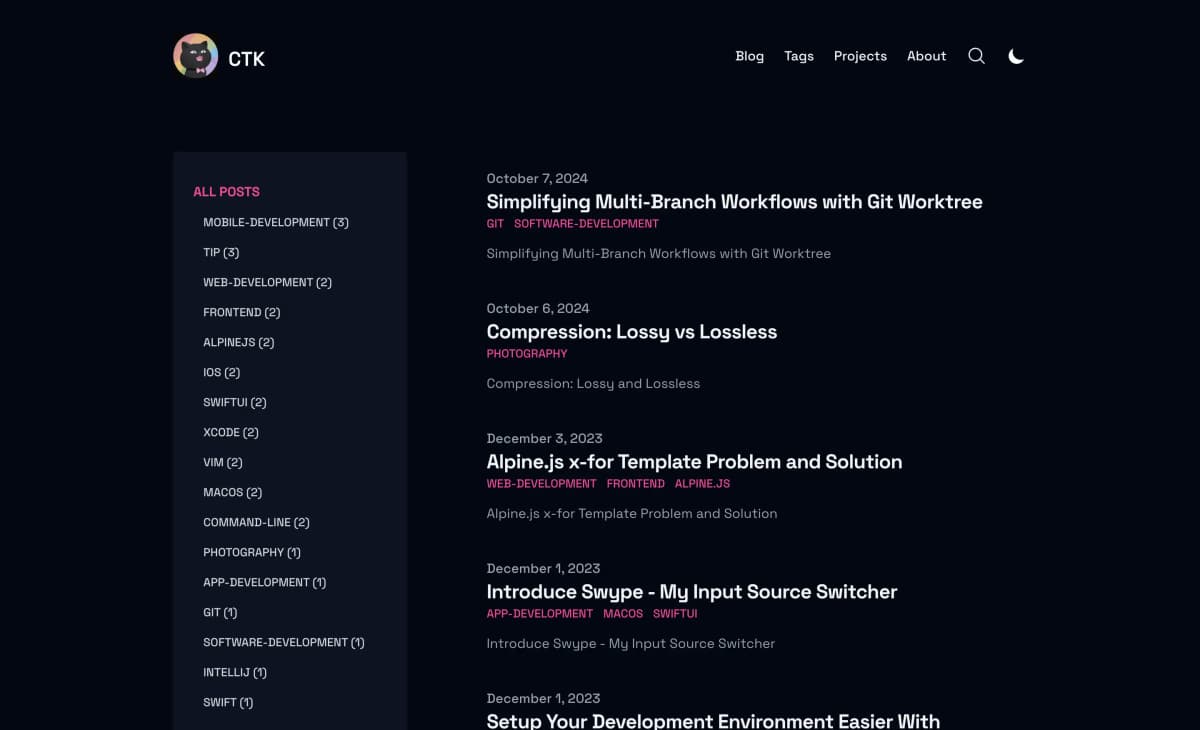Toggle dark mode moon icon
Viewport: 1200px width, 730px height.
tap(1016, 56)
